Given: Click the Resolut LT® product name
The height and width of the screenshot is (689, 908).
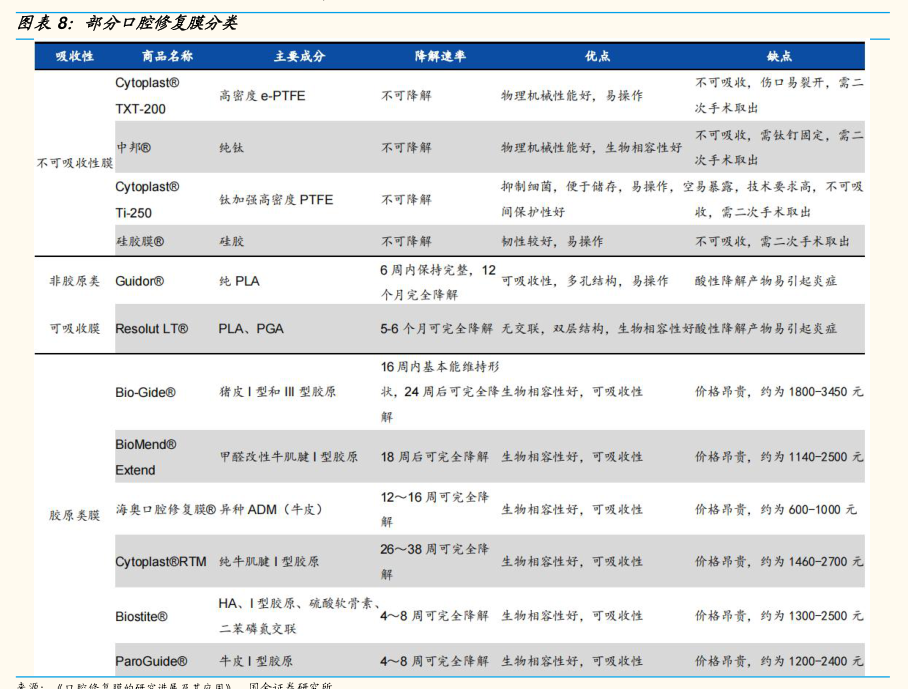Looking at the screenshot, I should (x=151, y=328).
